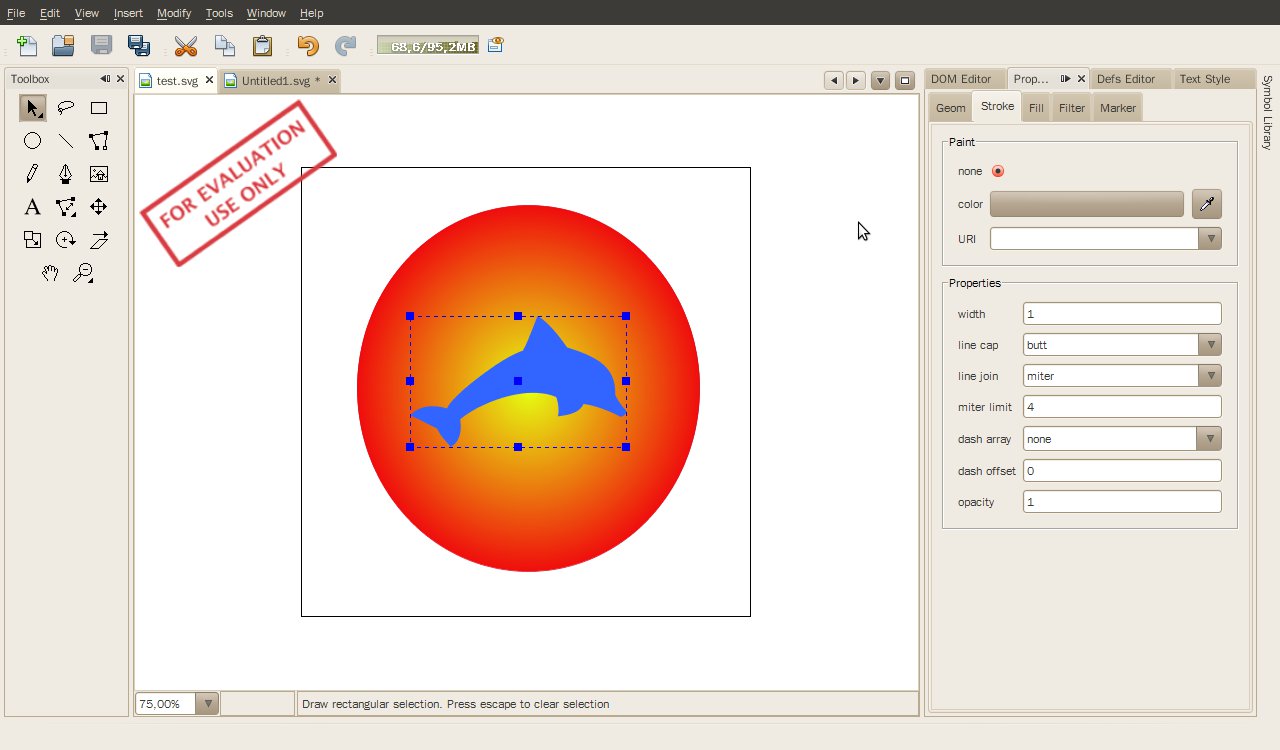The height and width of the screenshot is (750, 1280).
Task: Open the Modify menu
Action: click(x=174, y=13)
